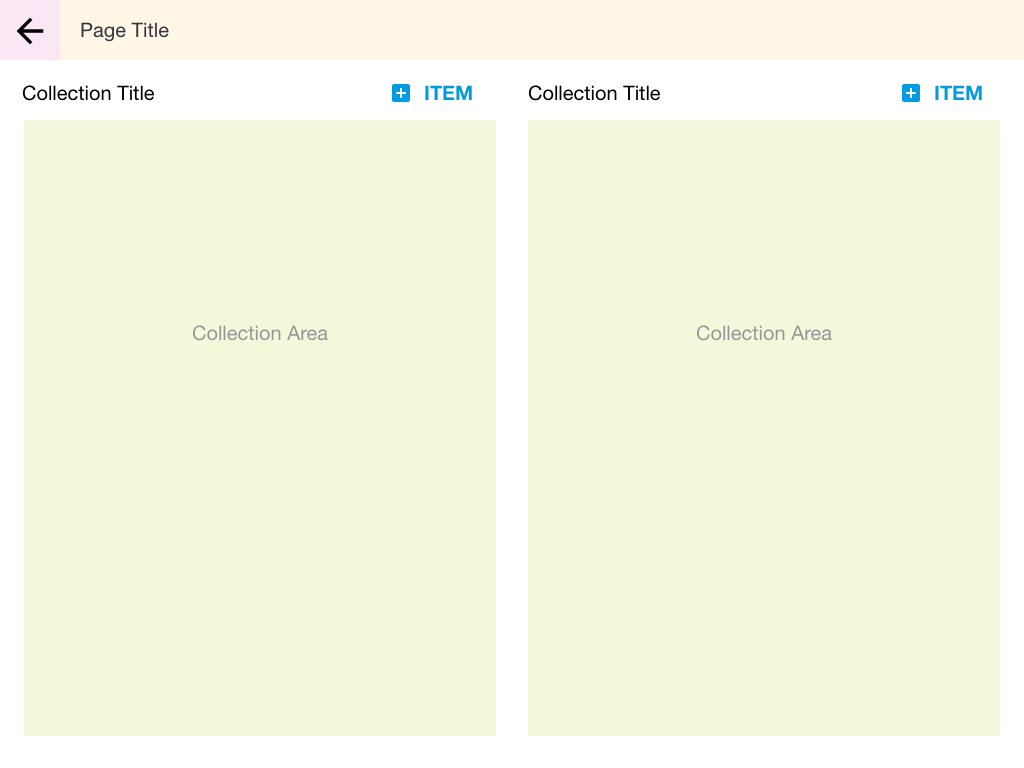Select the Page Title label
This screenshot has width=1024, height=768.
click(x=124, y=30)
